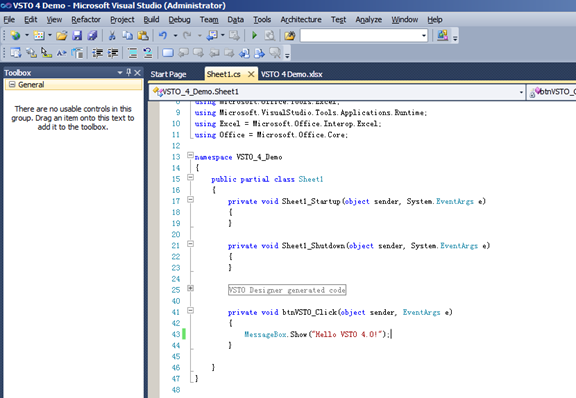The width and height of the screenshot is (576, 398).
Task: Open the Tools menu
Action: coord(262,19)
